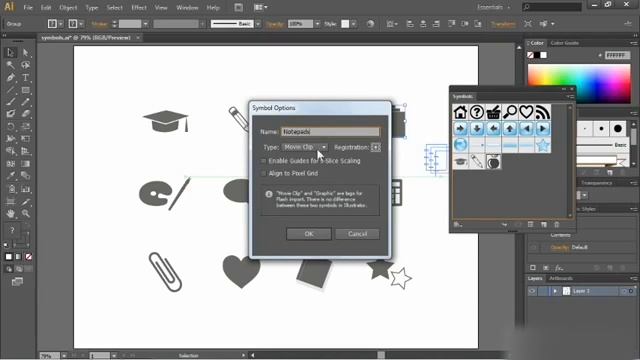This screenshot has height=360, width=640.
Task: Open the arrange documents dropdown
Action: coord(260,7)
